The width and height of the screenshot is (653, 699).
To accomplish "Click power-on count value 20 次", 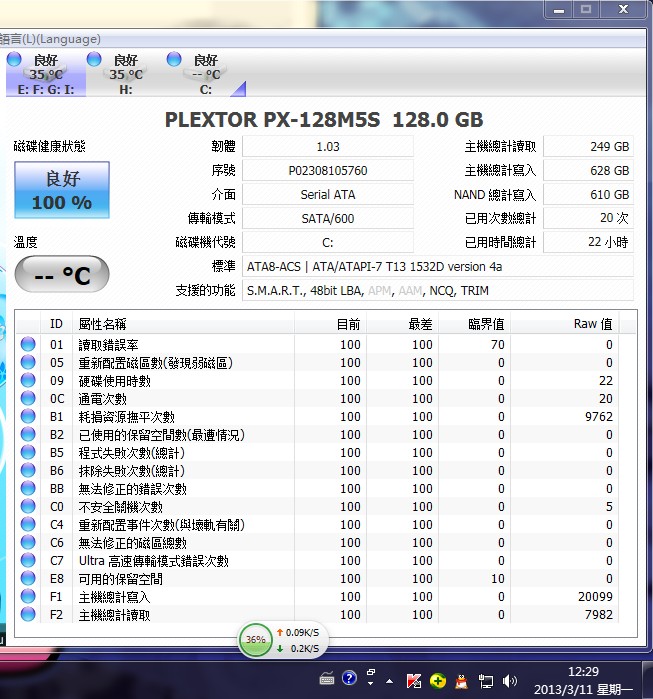I will [x=588, y=218].
